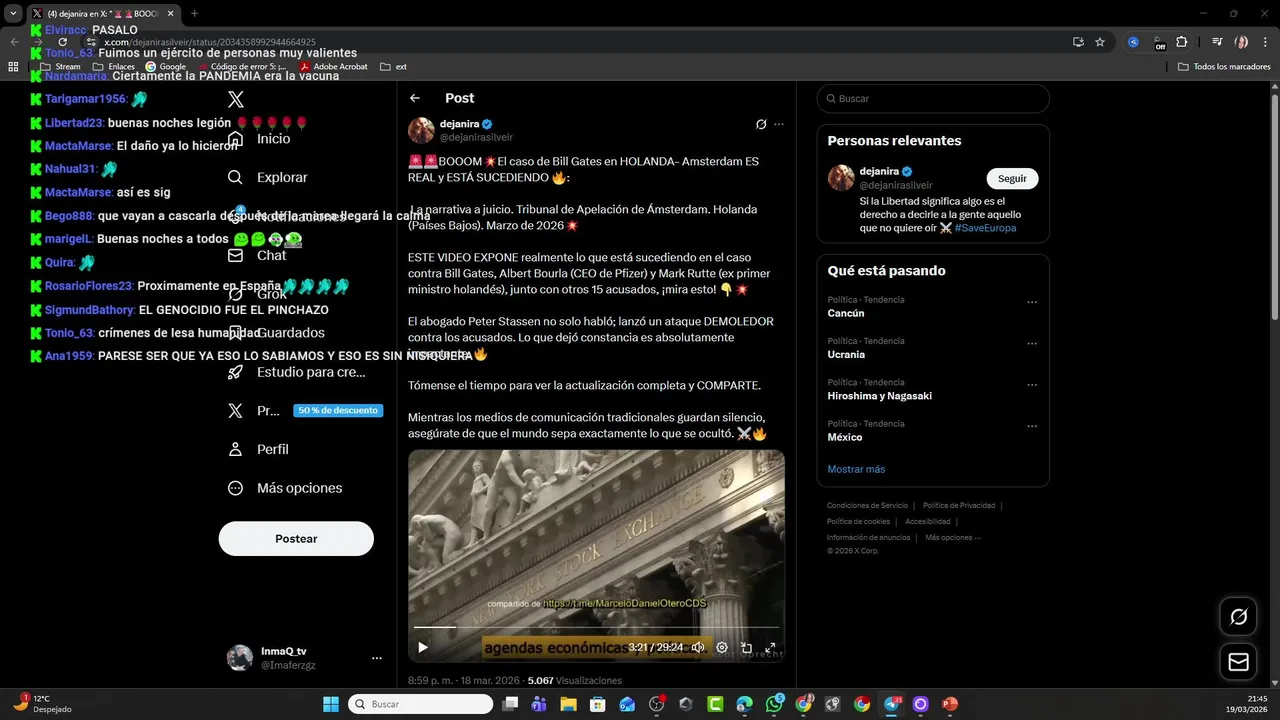Open more options for the Ucrania trend

click(1032, 343)
